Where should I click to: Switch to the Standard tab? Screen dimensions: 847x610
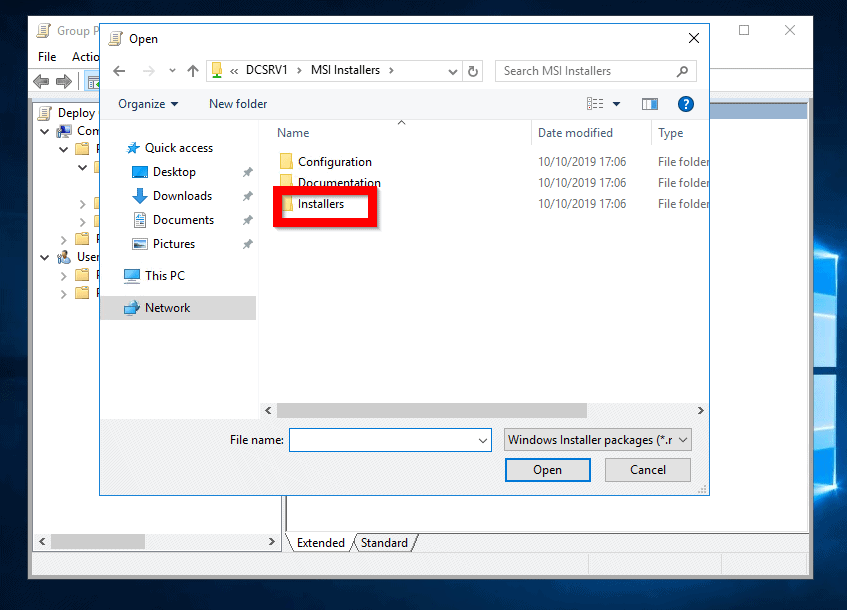pyautogui.click(x=384, y=542)
